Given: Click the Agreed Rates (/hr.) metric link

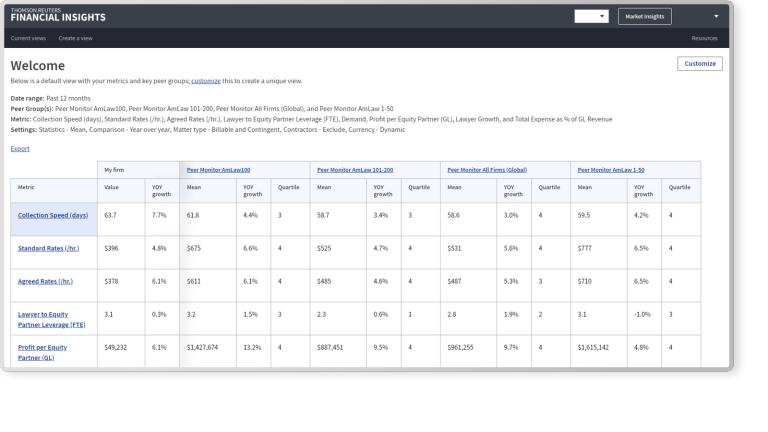Looking at the screenshot, I should (45, 281).
